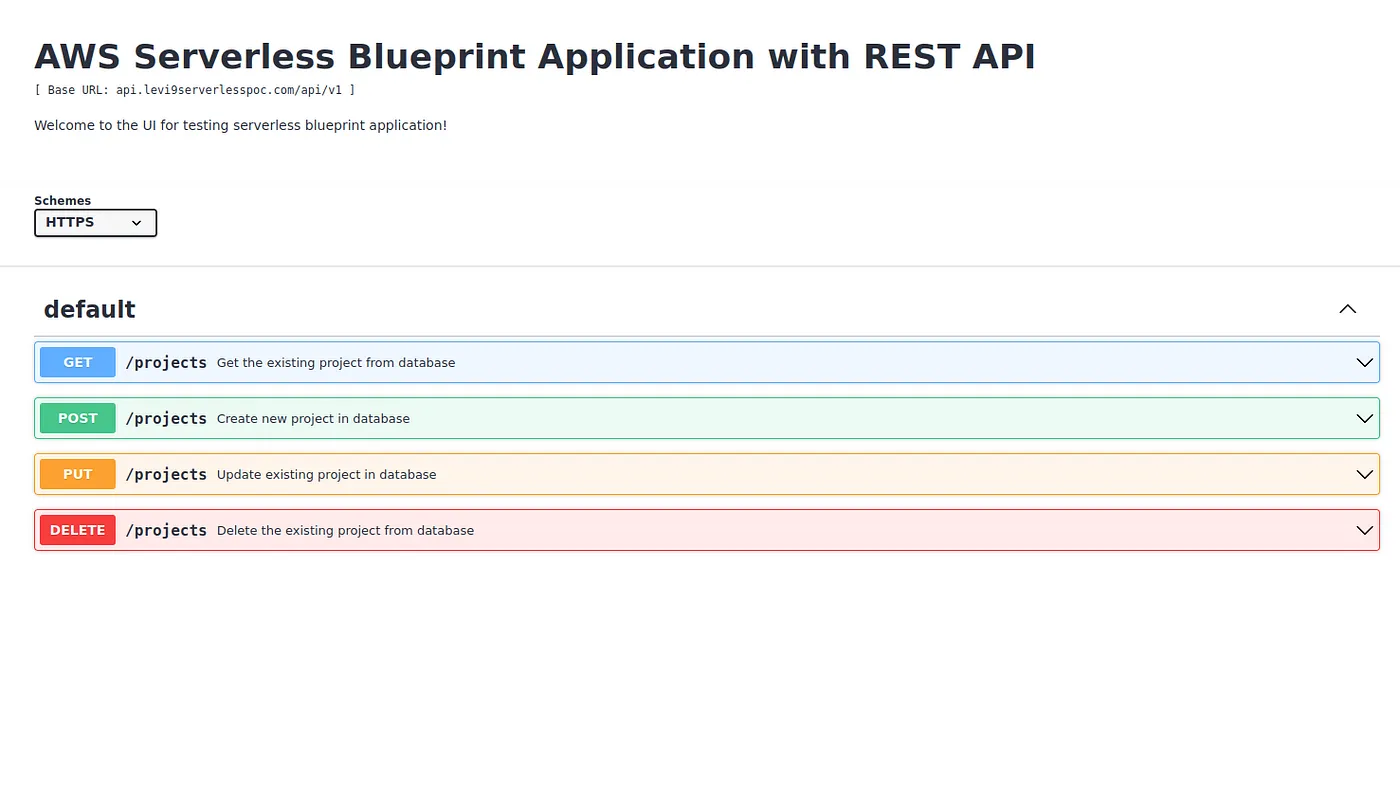The image size is (1400, 787).
Task: Click the default section heading
Action: pos(89,309)
